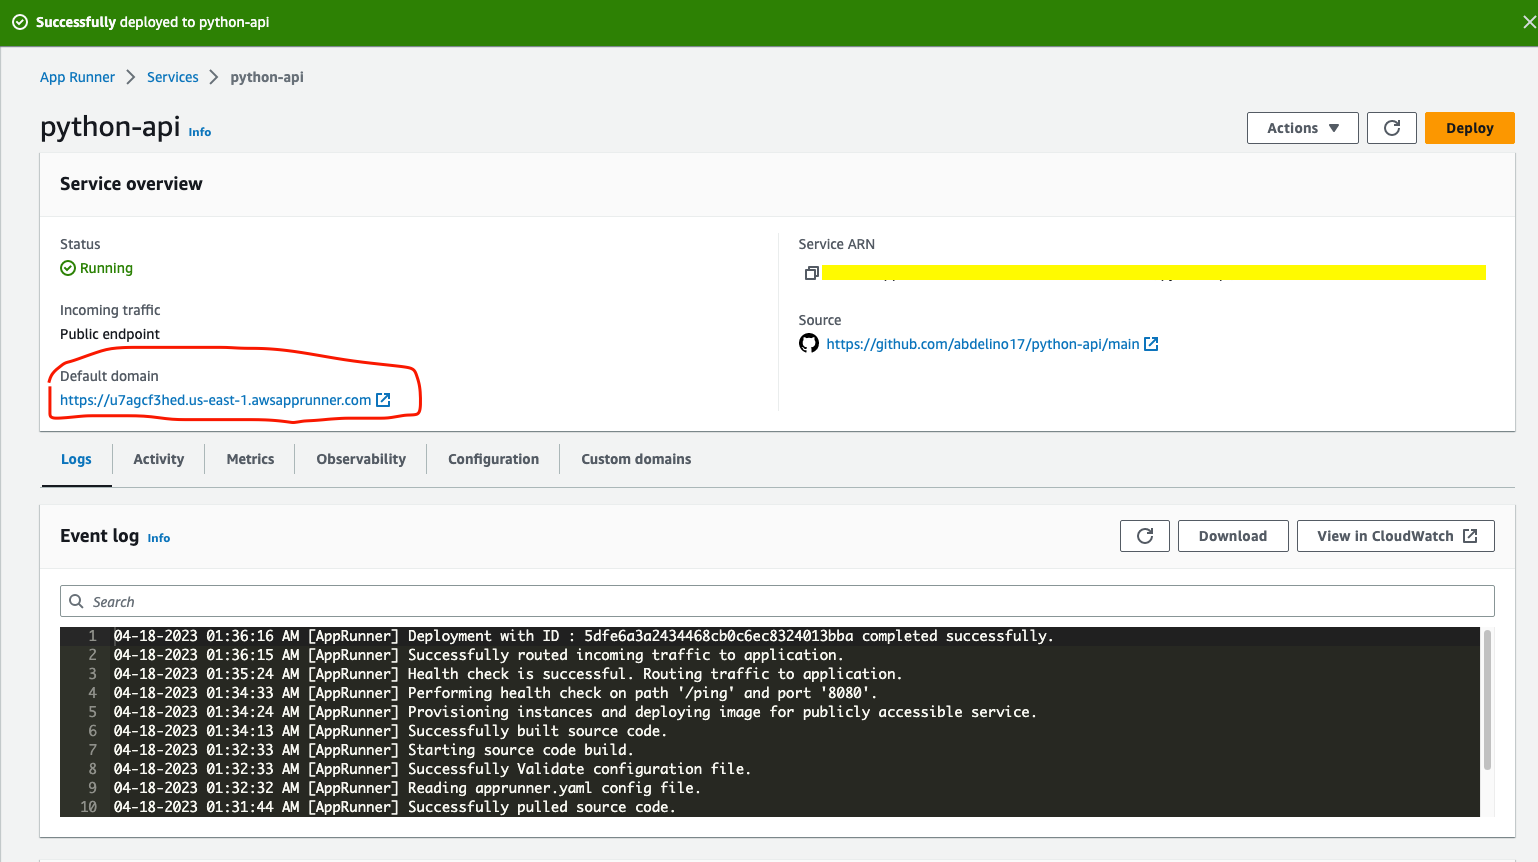The height and width of the screenshot is (862, 1538).
Task: Switch to the Activity tab
Action: (x=158, y=459)
